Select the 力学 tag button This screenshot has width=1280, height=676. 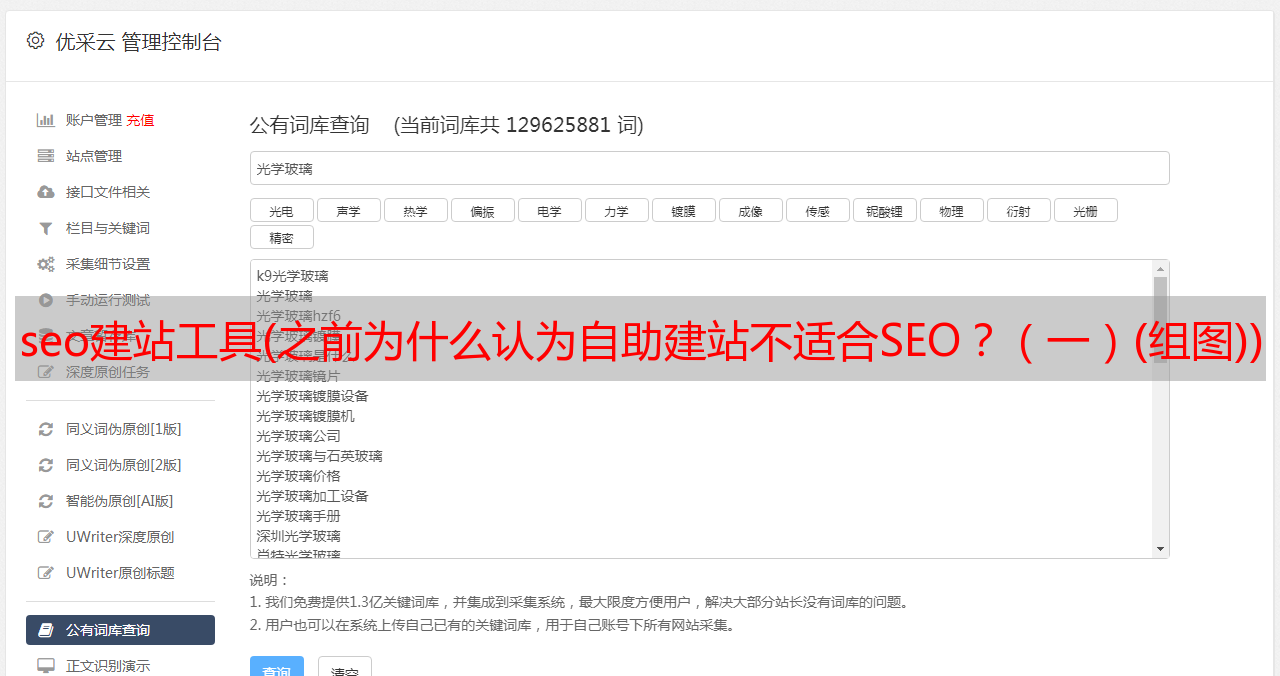[x=617, y=210]
